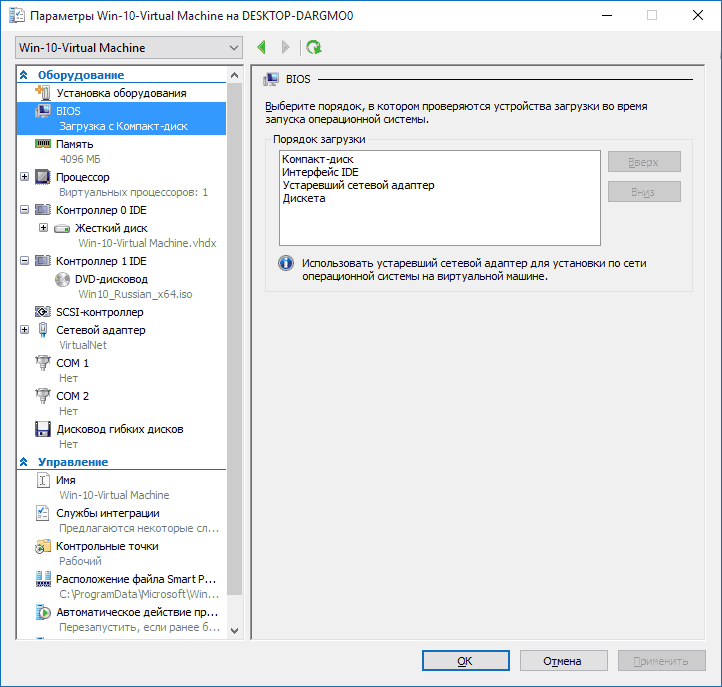Open SCSI-контроллер settings item
Screen dimensions: 722x687
(x=99, y=312)
